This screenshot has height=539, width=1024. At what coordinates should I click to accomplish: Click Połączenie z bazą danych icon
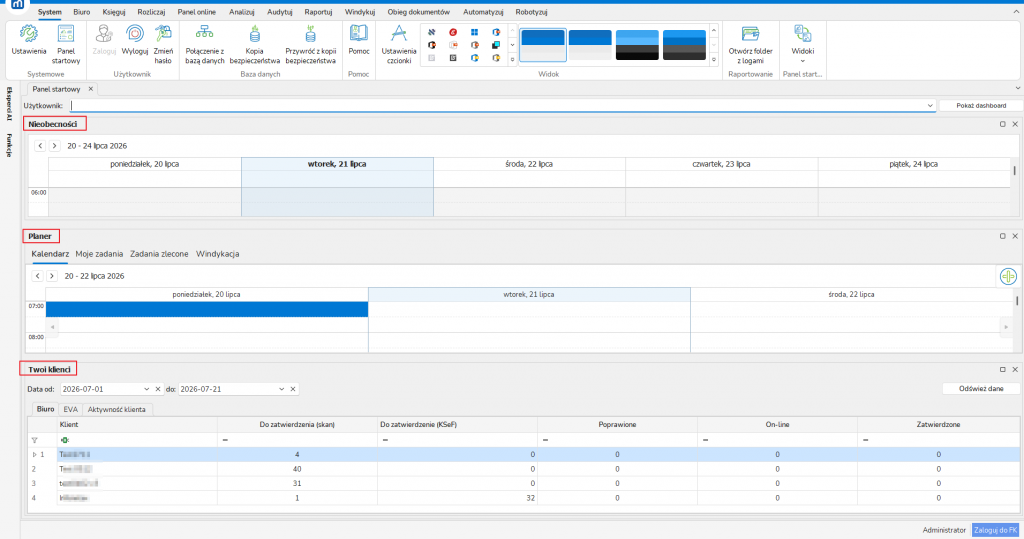[204, 44]
